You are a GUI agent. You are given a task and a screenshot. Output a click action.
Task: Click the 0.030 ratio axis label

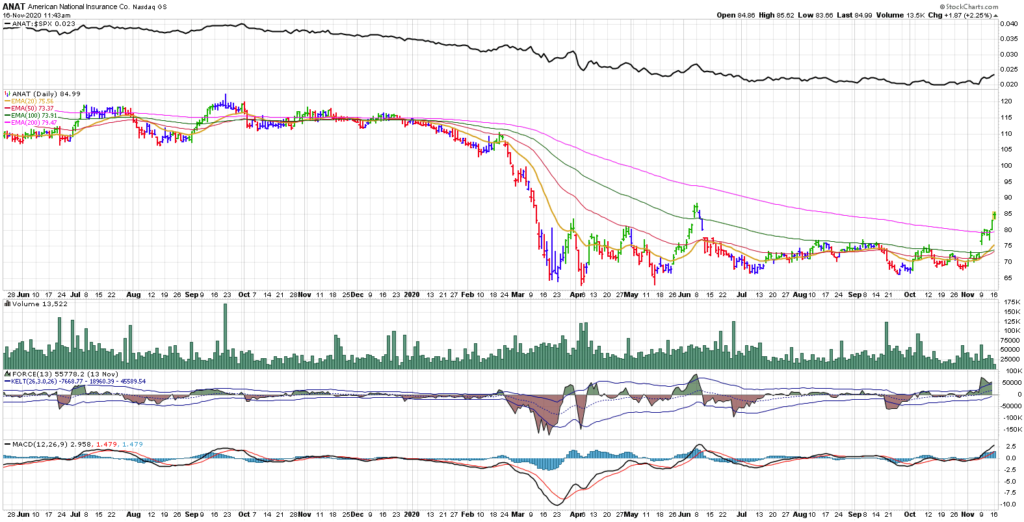(x=1009, y=54)
